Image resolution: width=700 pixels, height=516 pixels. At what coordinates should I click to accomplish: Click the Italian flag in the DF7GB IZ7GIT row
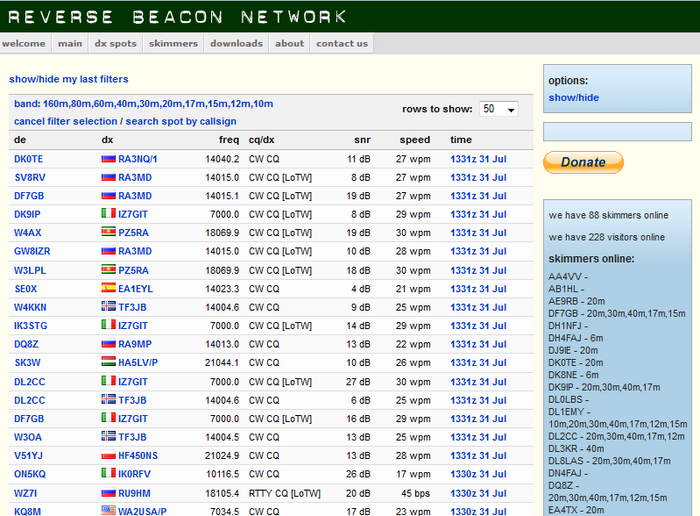pyautogui.click(x=108, y=418)
